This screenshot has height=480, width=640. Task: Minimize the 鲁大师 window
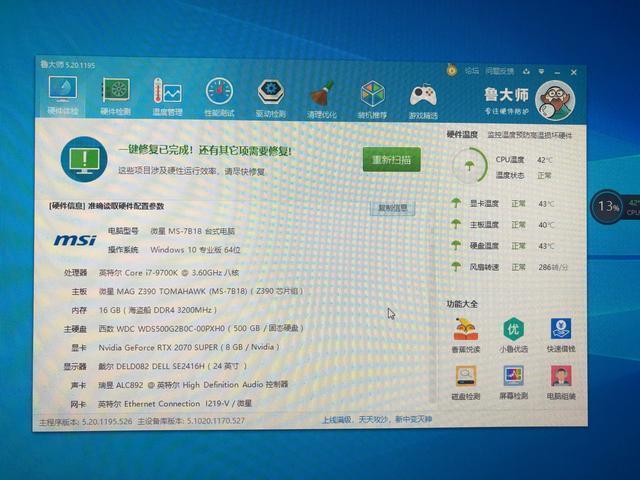tap(557, 72)
